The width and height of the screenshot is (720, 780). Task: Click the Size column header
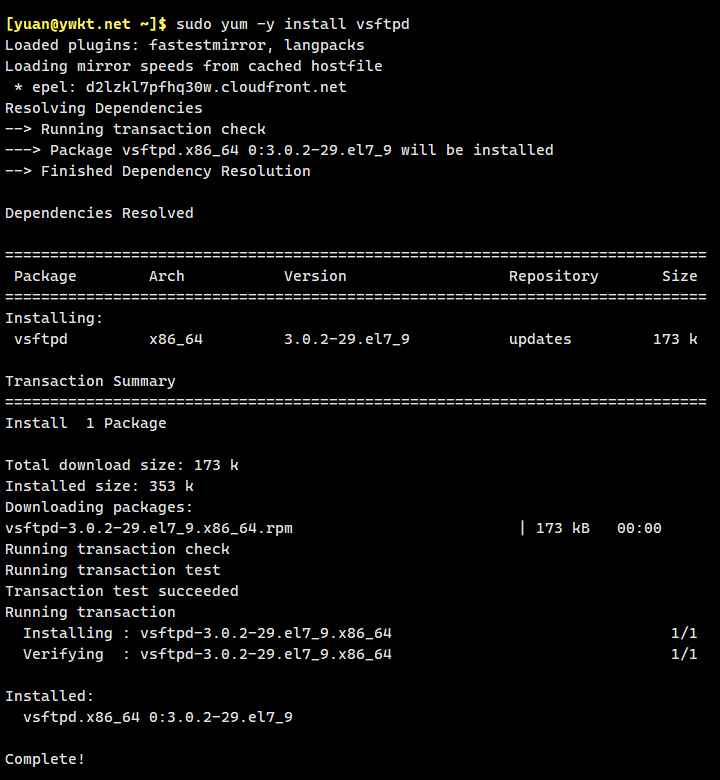680,276
